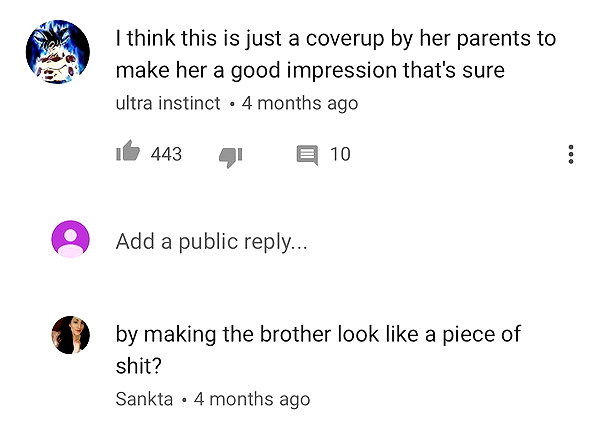The height and width of the screenshot is (429, 600).
Task: Click the purple default user avatar
Action: (70, 239)
